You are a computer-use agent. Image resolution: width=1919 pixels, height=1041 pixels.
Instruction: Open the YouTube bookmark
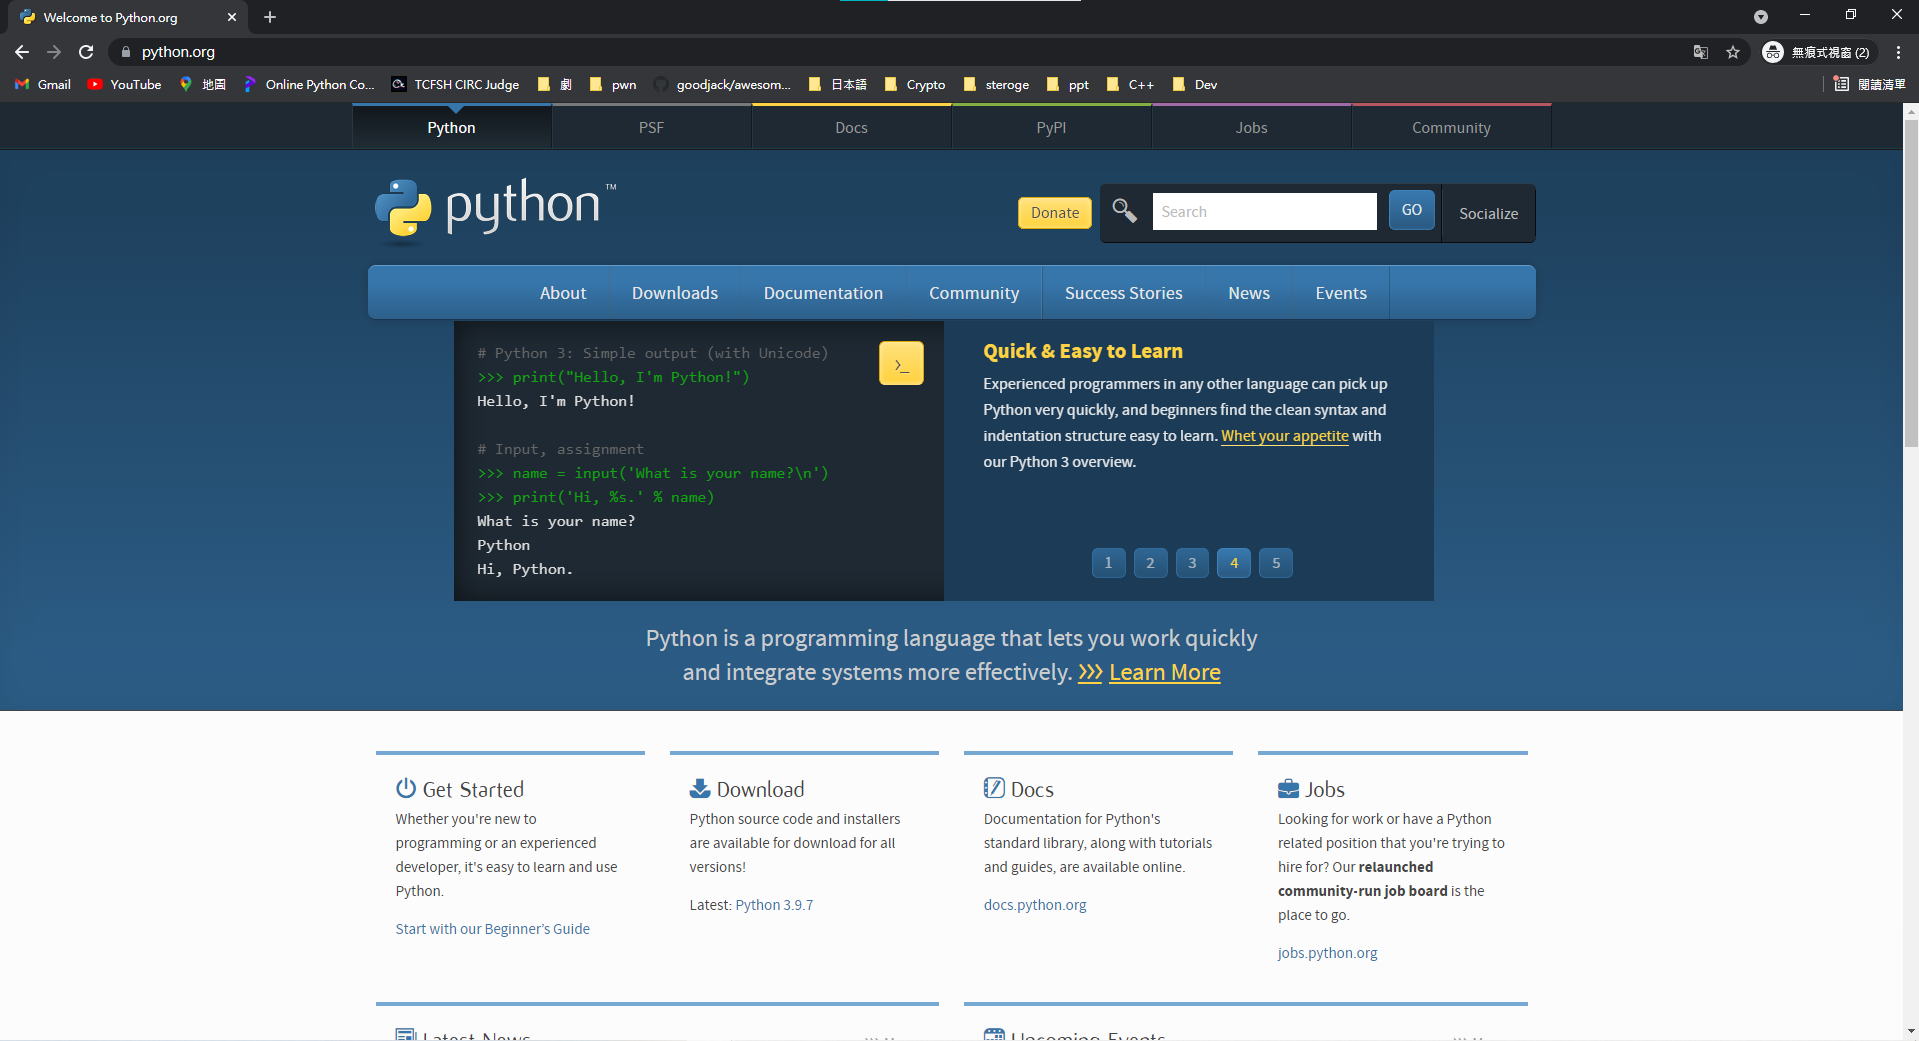coord(124,85)
